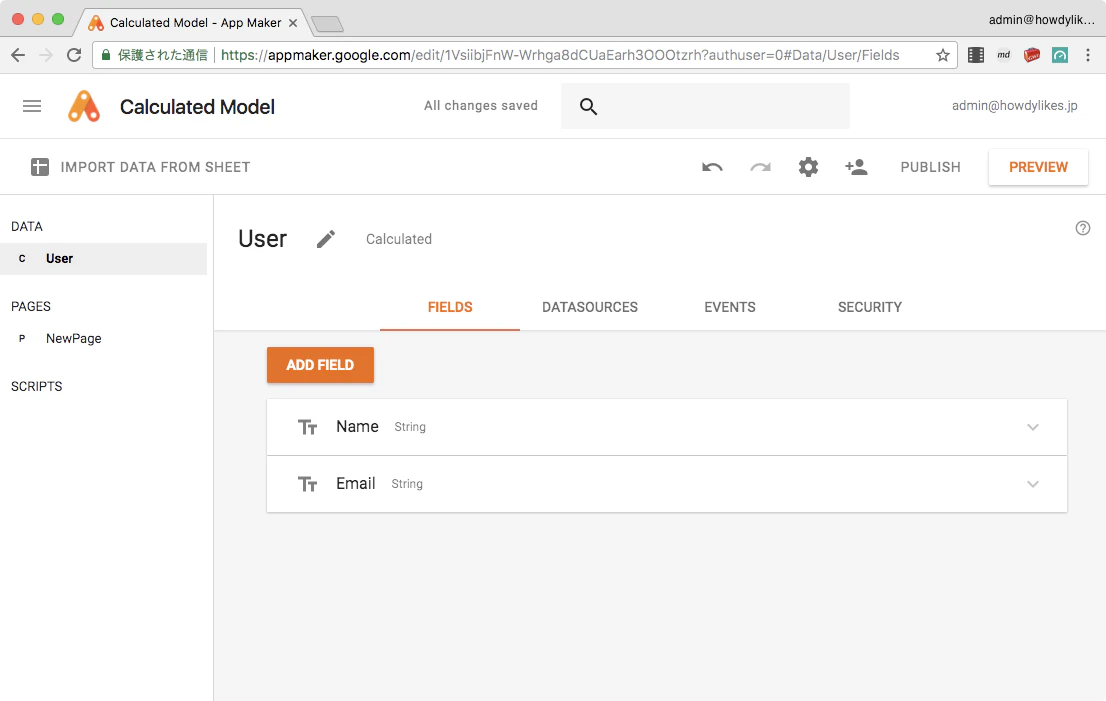Click the search magnifier icon
The height and width of the screenshot is (701, 1106).
pyautogui.click(x=588, y=106)
